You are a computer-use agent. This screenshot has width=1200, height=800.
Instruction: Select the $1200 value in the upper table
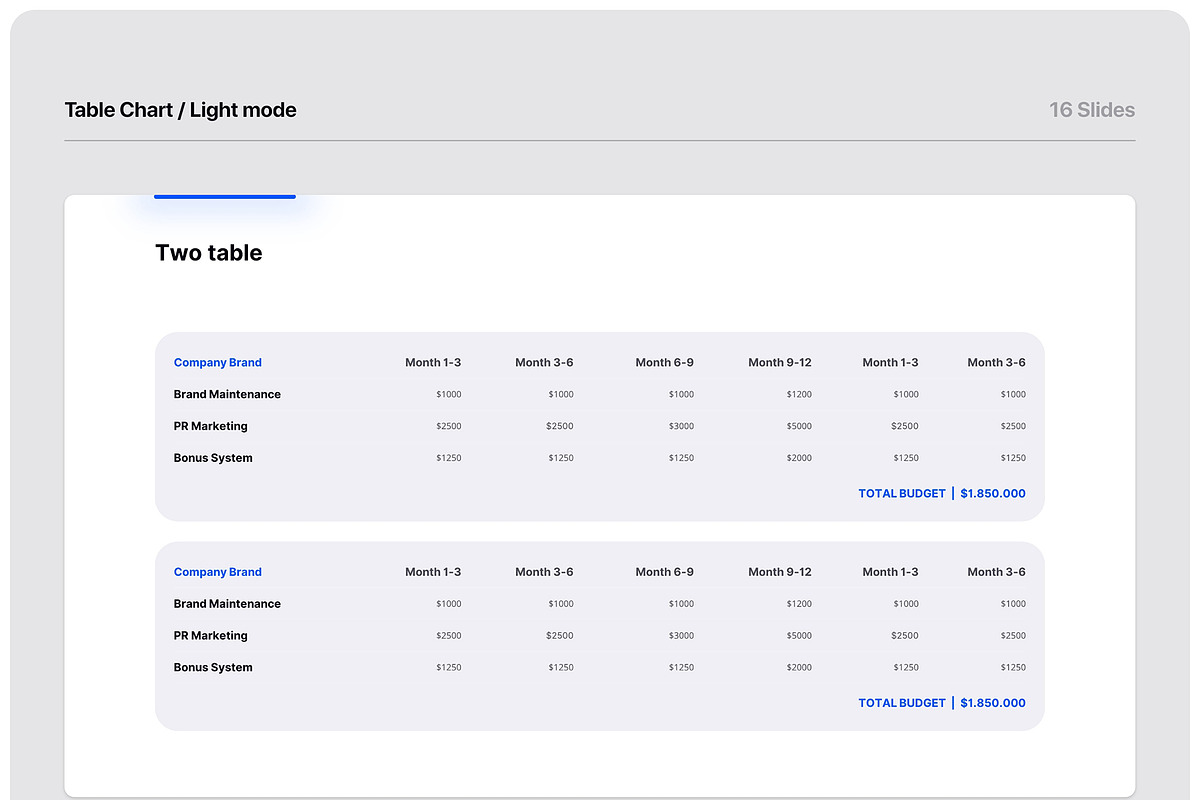(799, 395)
